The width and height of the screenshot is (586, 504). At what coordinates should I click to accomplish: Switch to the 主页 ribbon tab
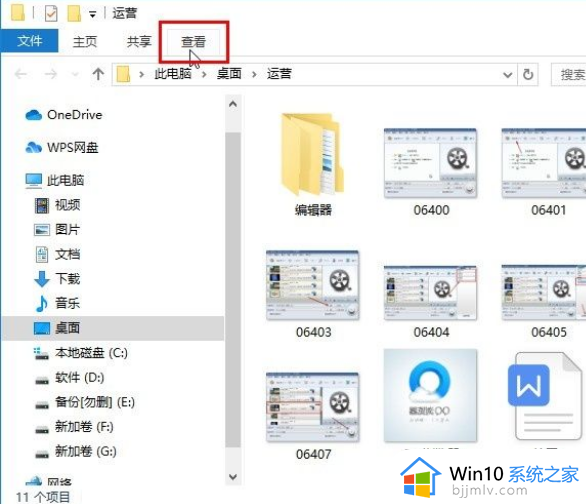coord(85,41)
